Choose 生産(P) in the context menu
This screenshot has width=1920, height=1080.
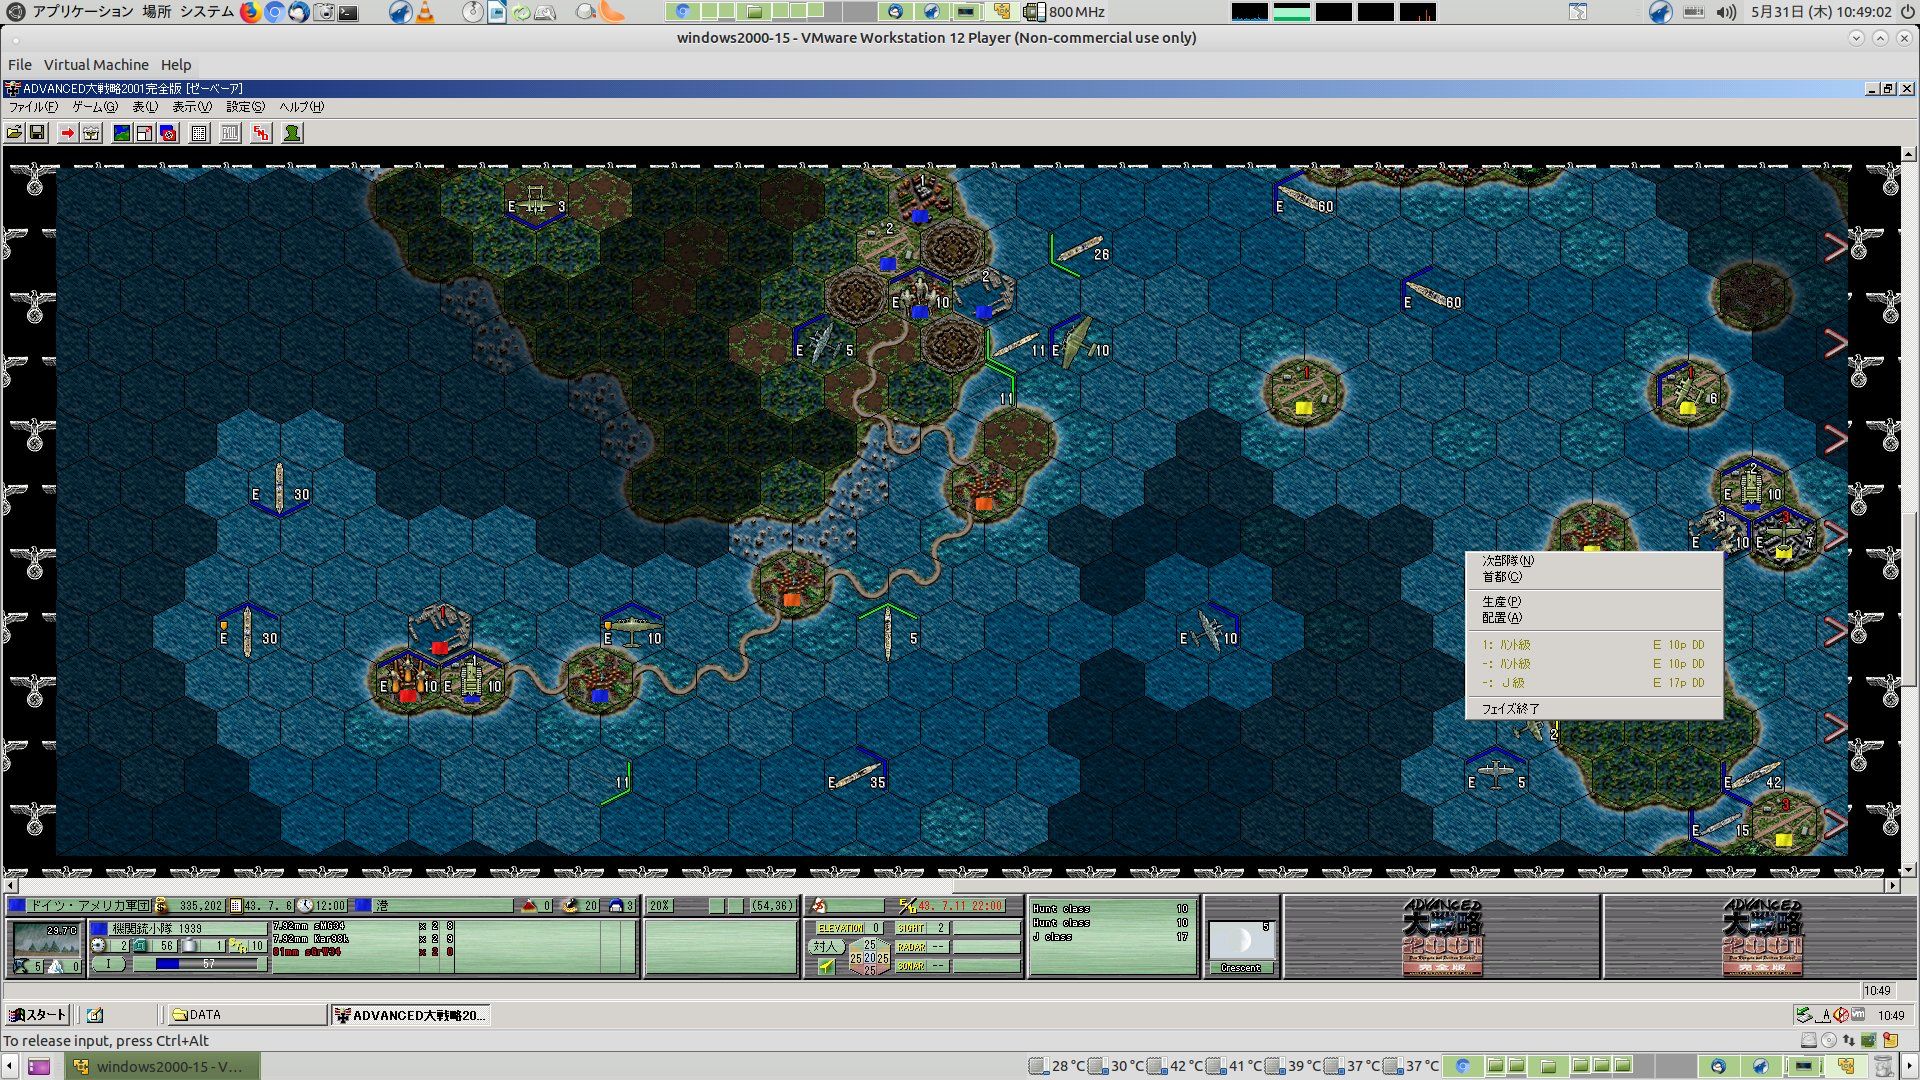(x=1594, y=602)
